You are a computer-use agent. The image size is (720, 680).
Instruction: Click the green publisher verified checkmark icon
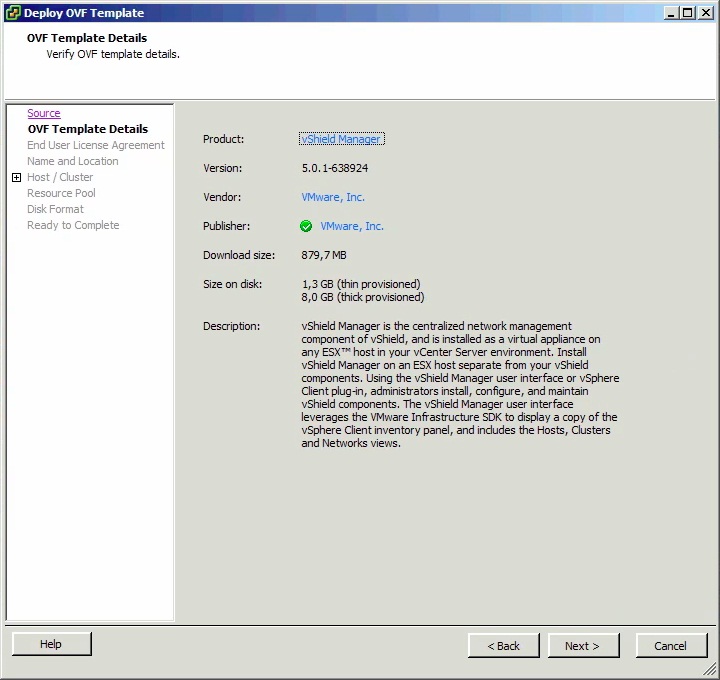(306, 226)
